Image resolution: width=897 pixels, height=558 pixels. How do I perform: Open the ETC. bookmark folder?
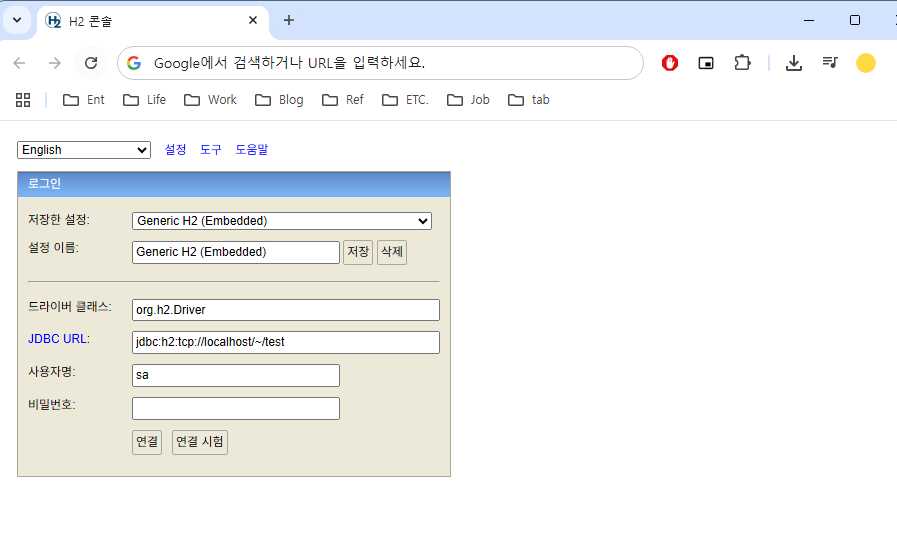[405, 100]
